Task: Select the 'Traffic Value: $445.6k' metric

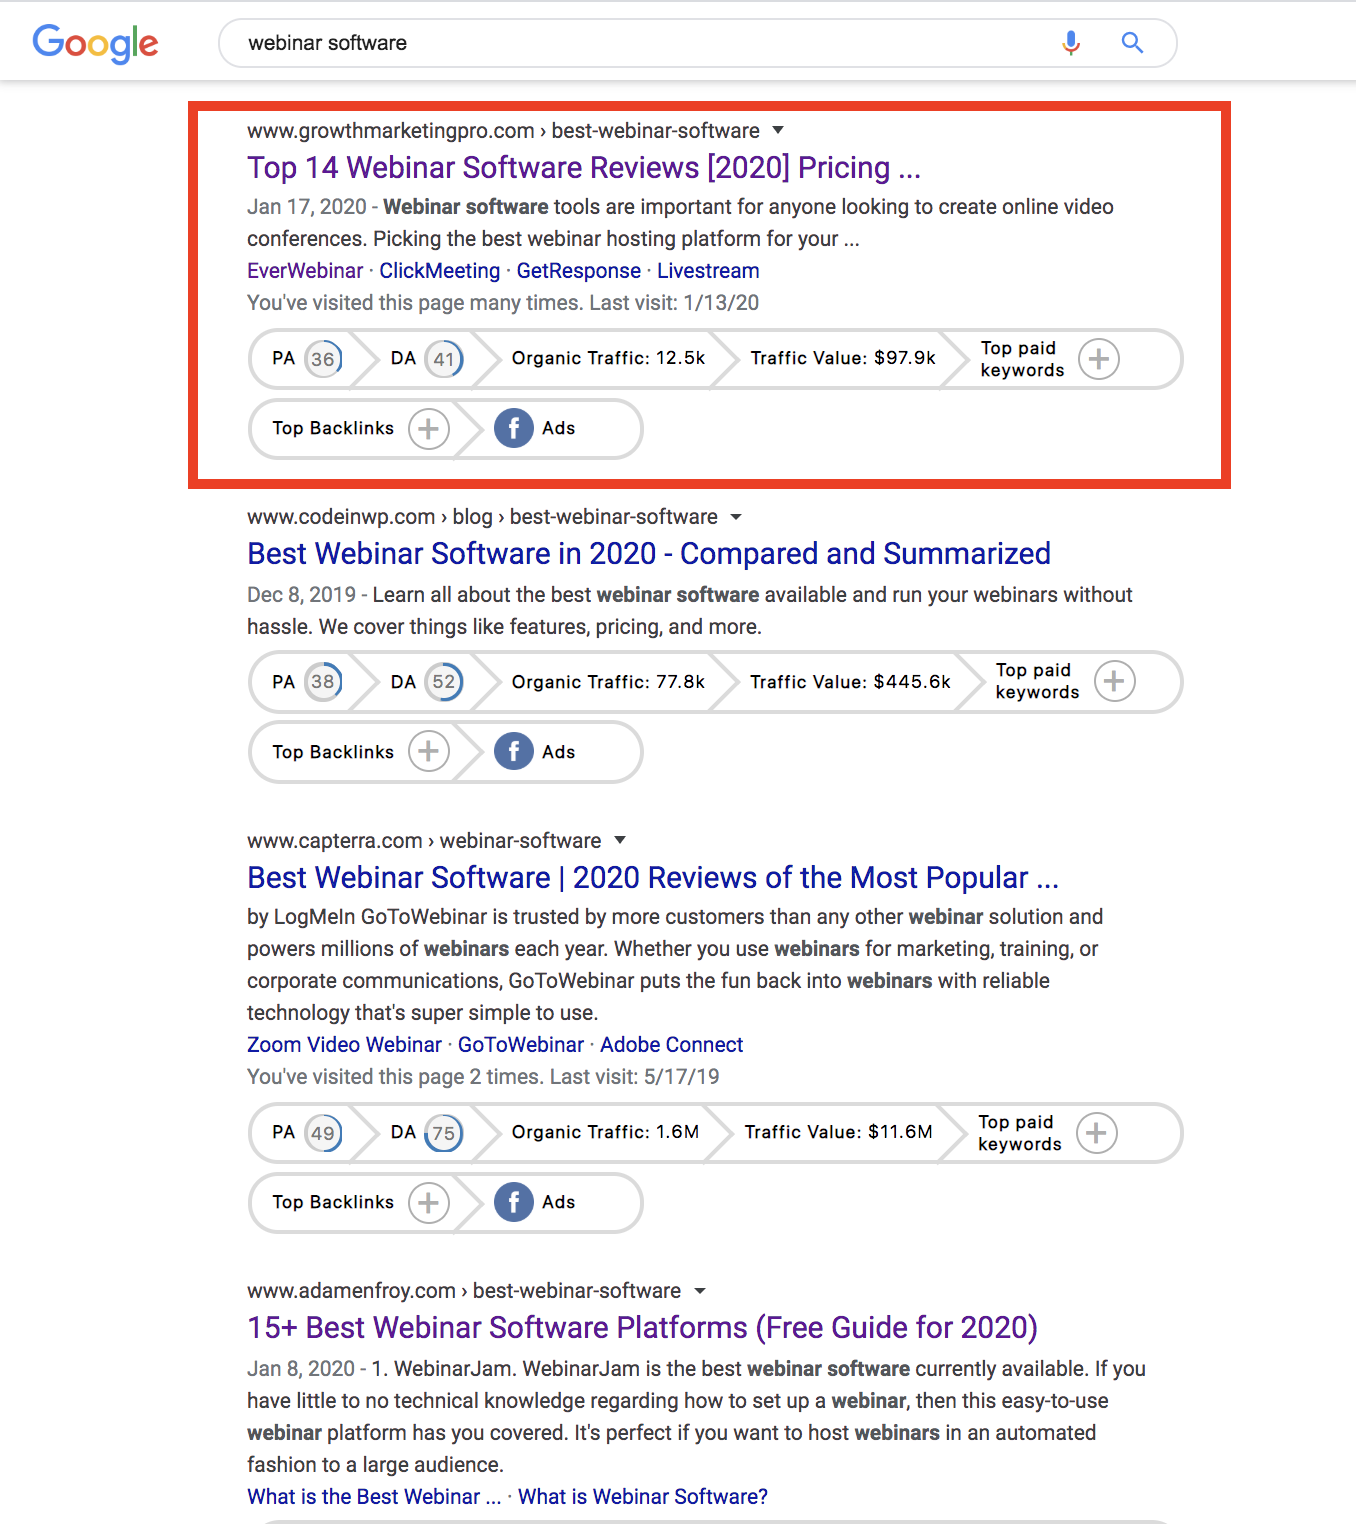Action: tap(851, 682)
